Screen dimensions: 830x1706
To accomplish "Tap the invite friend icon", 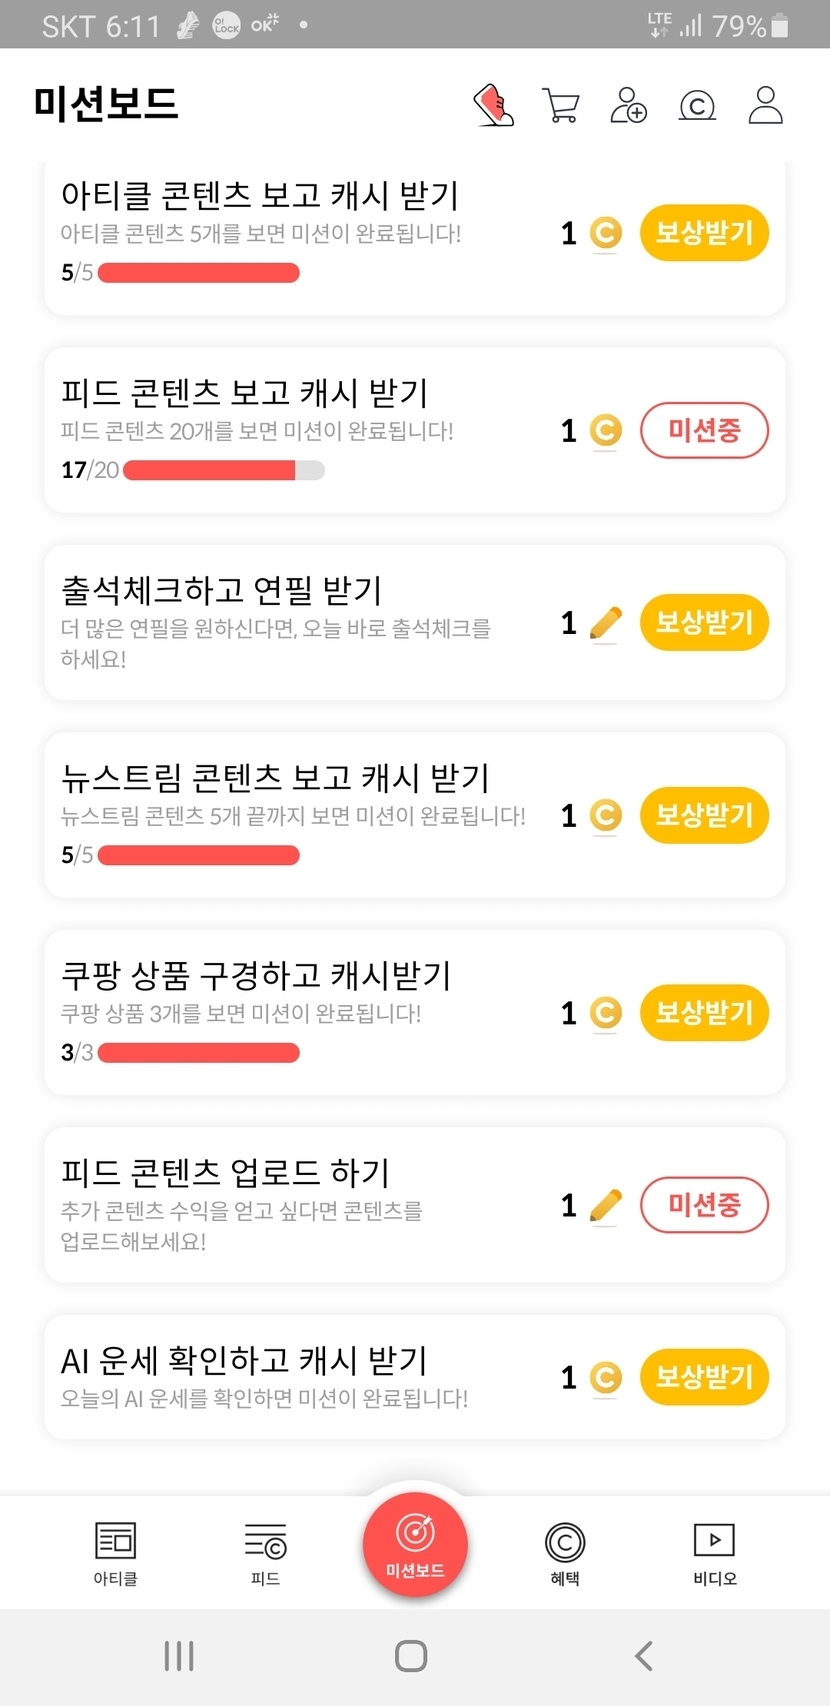I will pos(628,105).
